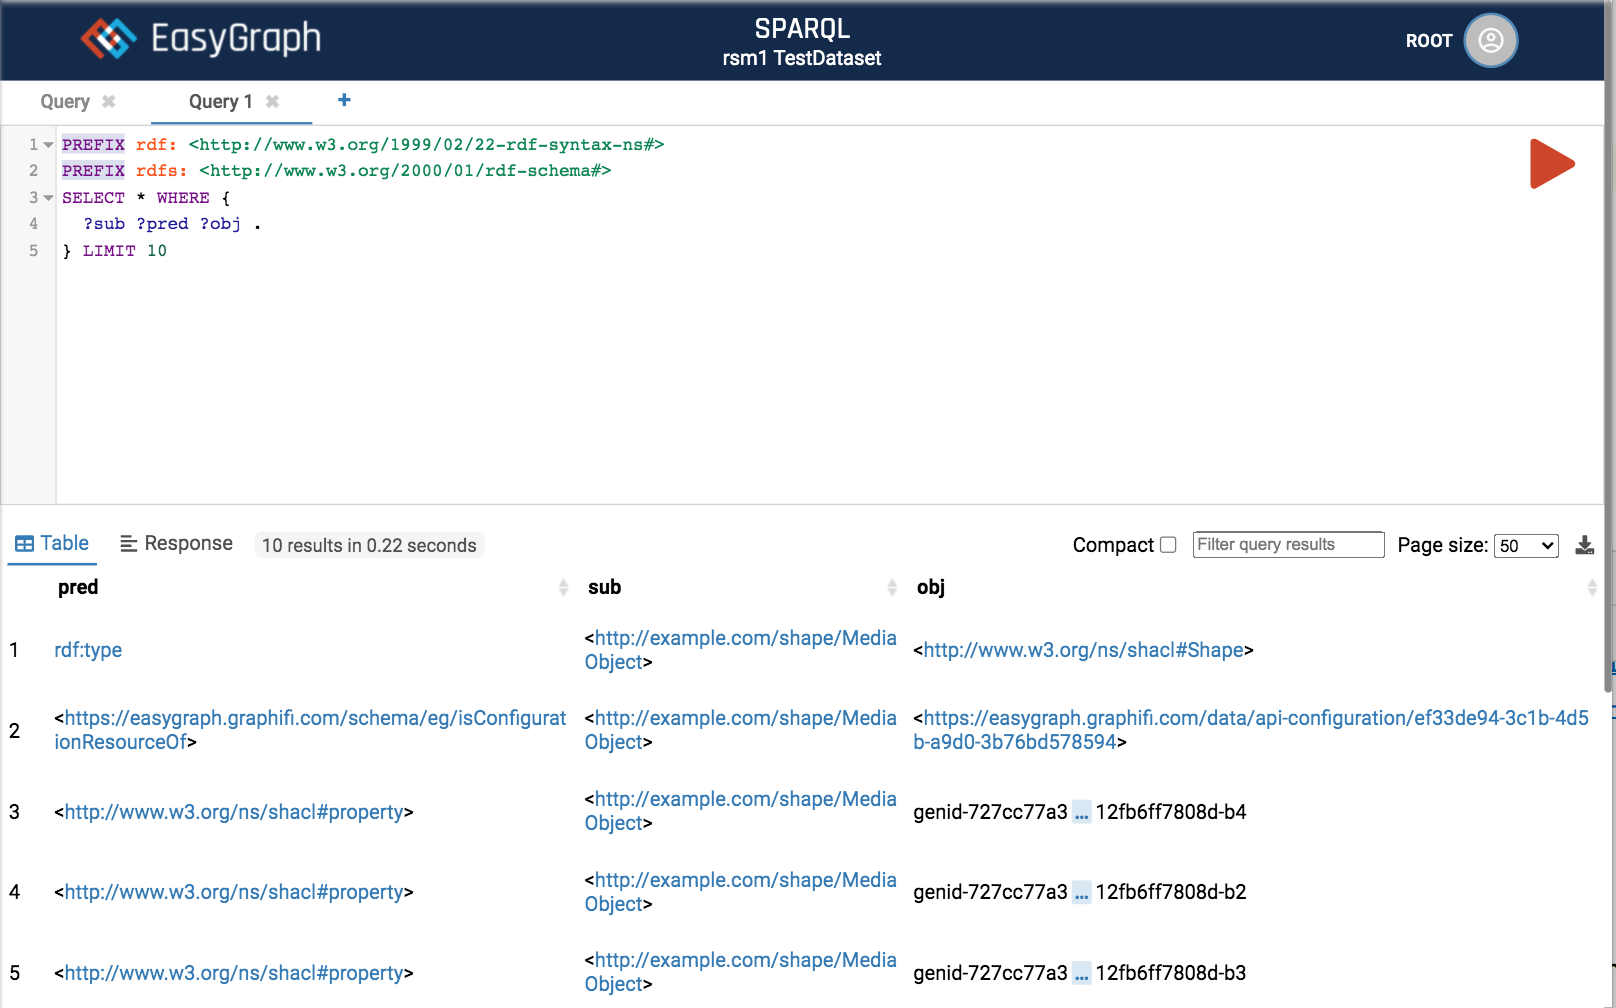
Task: Add a new query tab with plus
Action: tap(344, 100)
